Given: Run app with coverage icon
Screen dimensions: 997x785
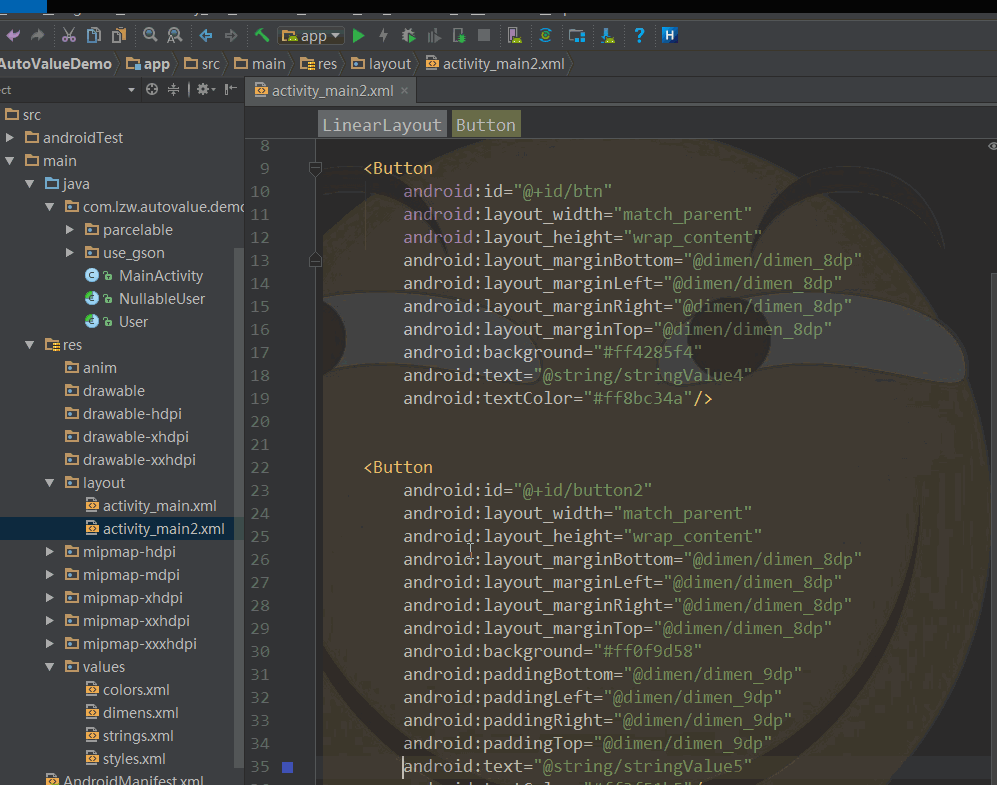Looking at the screenshot, I should (434, 36).
